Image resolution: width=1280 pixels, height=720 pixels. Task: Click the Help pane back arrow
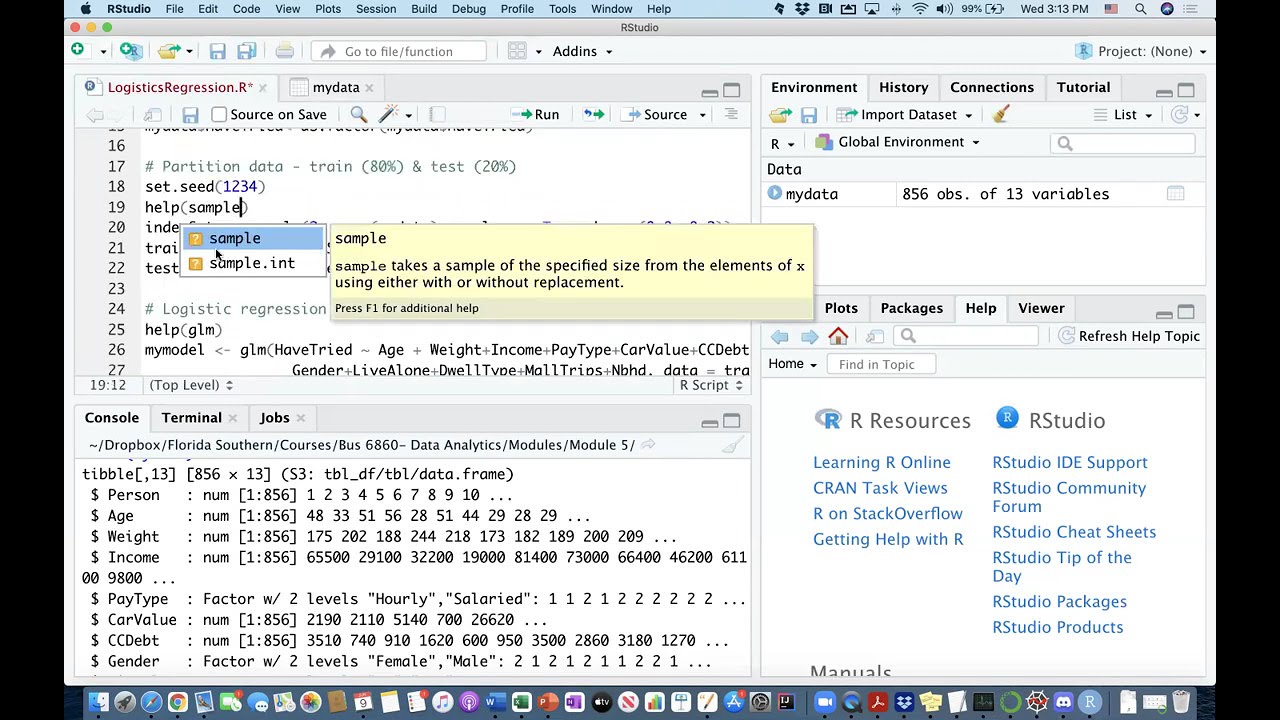pyautogui.click(x=780, y=336)
